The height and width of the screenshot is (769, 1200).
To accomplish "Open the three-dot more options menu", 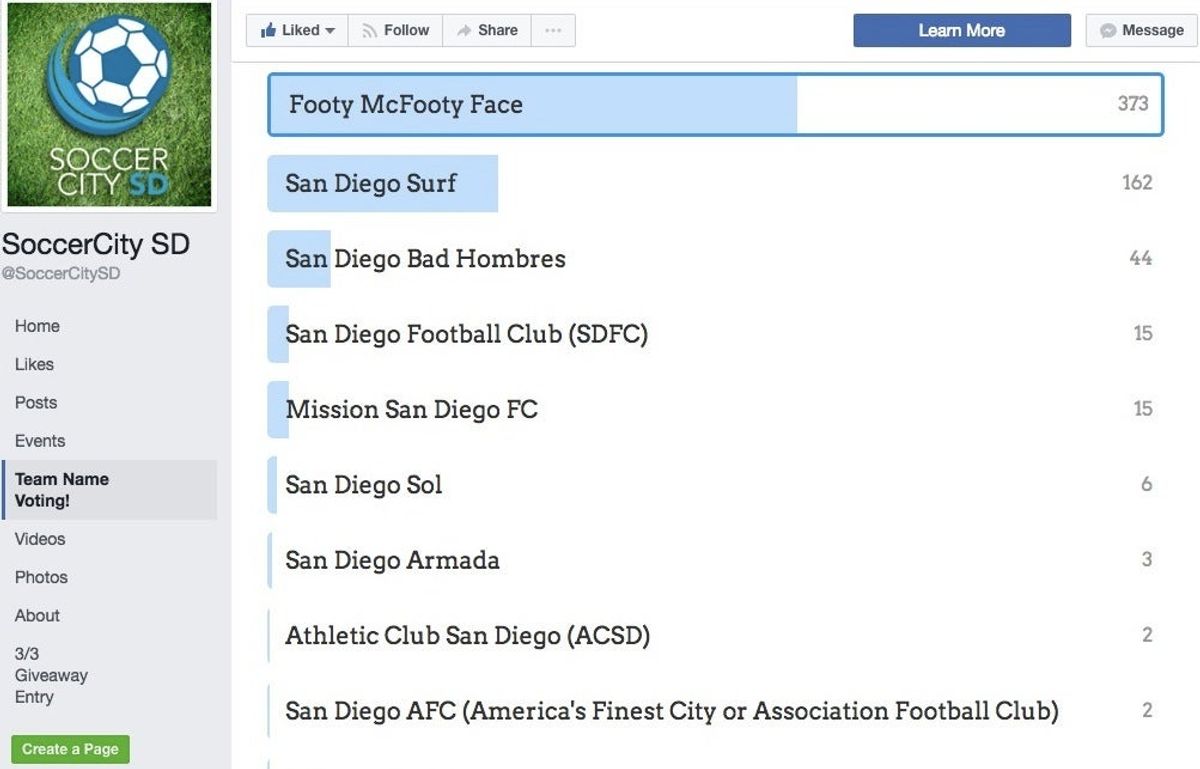I will 553,30.
